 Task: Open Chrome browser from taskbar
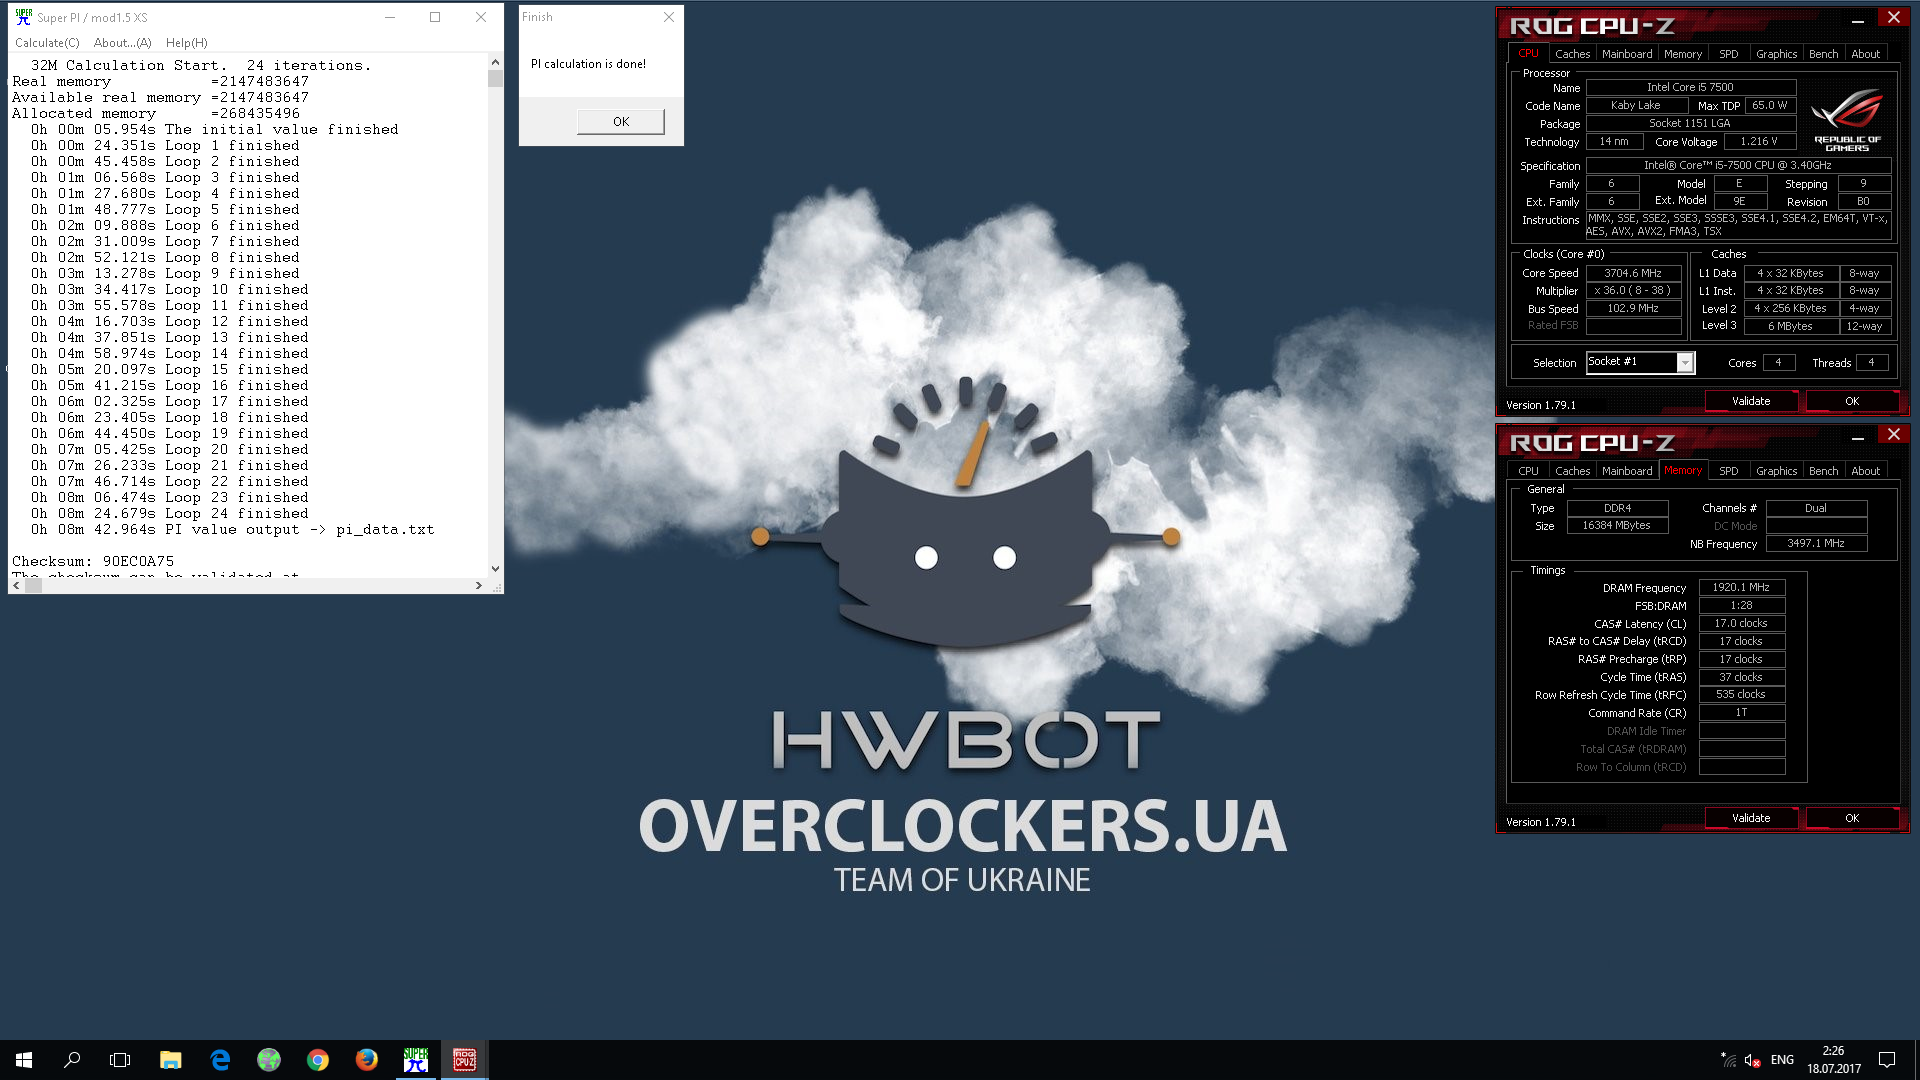tap(318, 1060)
